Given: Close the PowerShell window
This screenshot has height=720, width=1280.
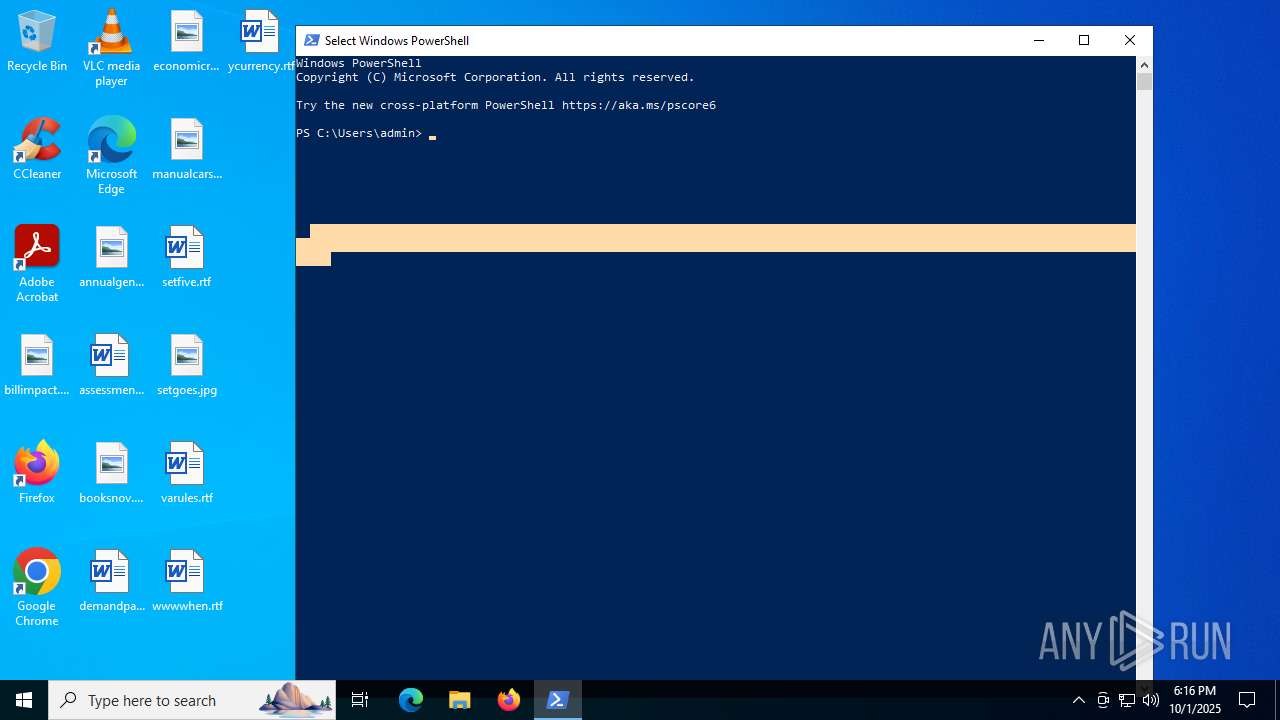Looking at the screenshot, I should tap(1130, 40).
